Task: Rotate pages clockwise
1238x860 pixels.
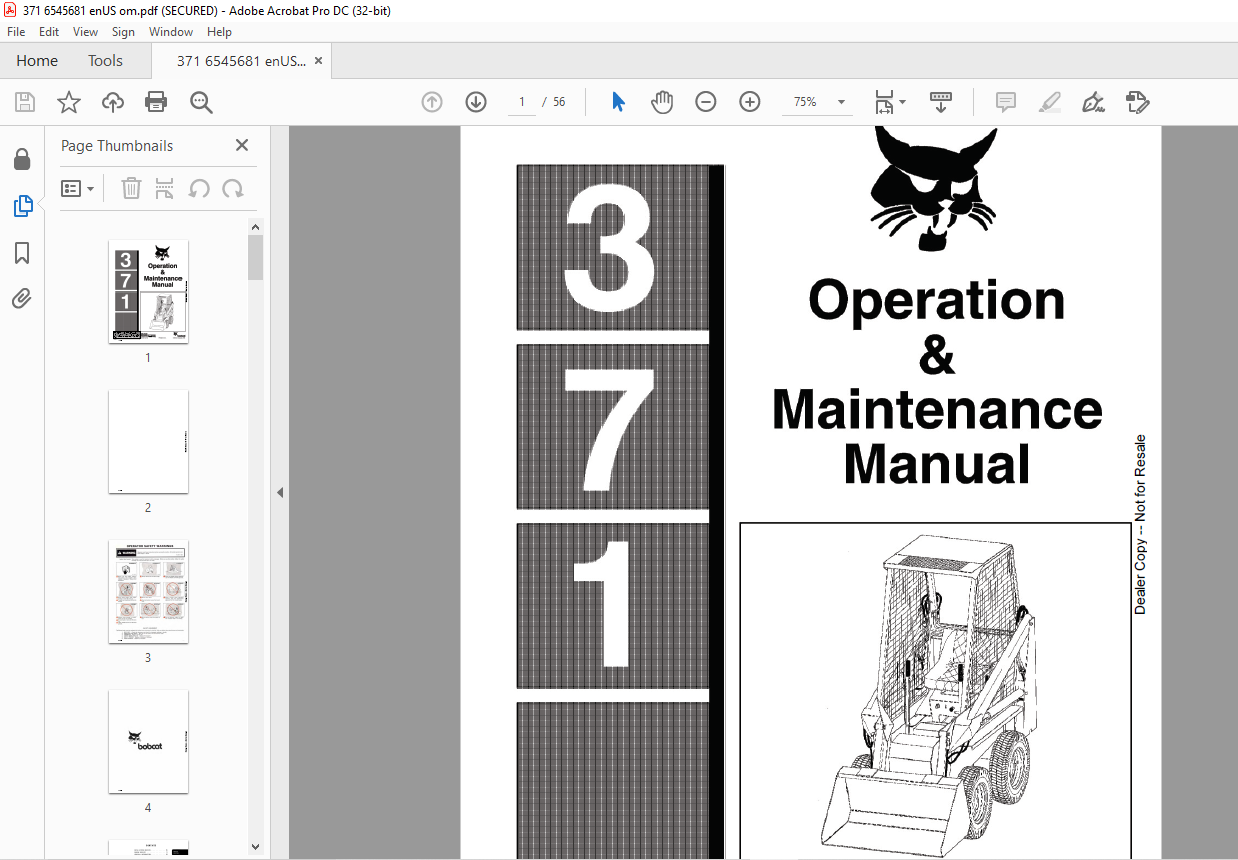Action: (233, 188)
